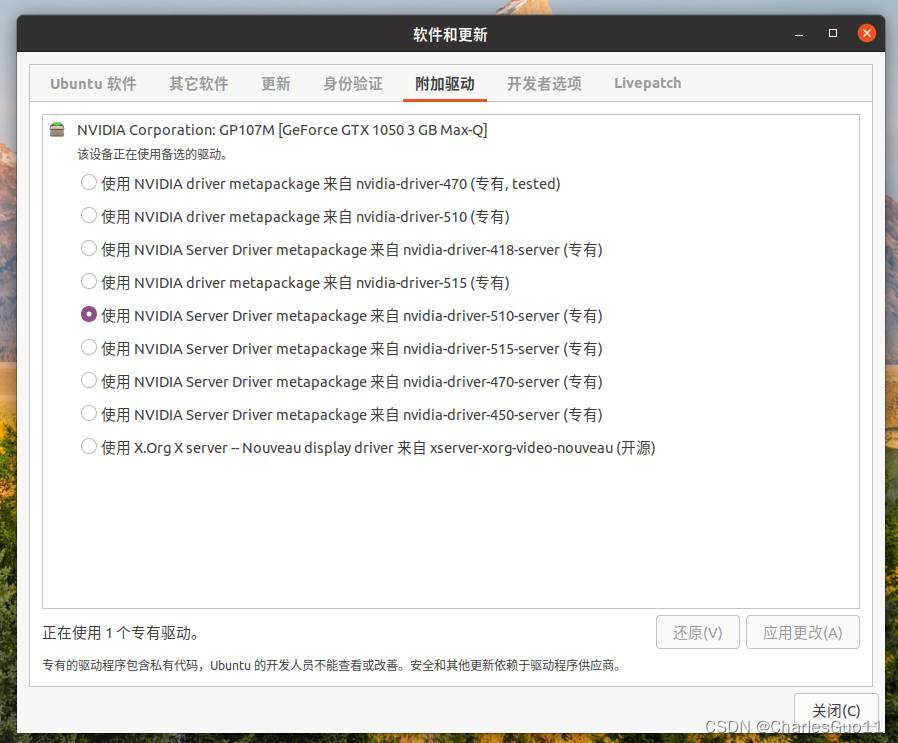Select the nvidia-driver-515 proprietary driver

tap(88, 282)
